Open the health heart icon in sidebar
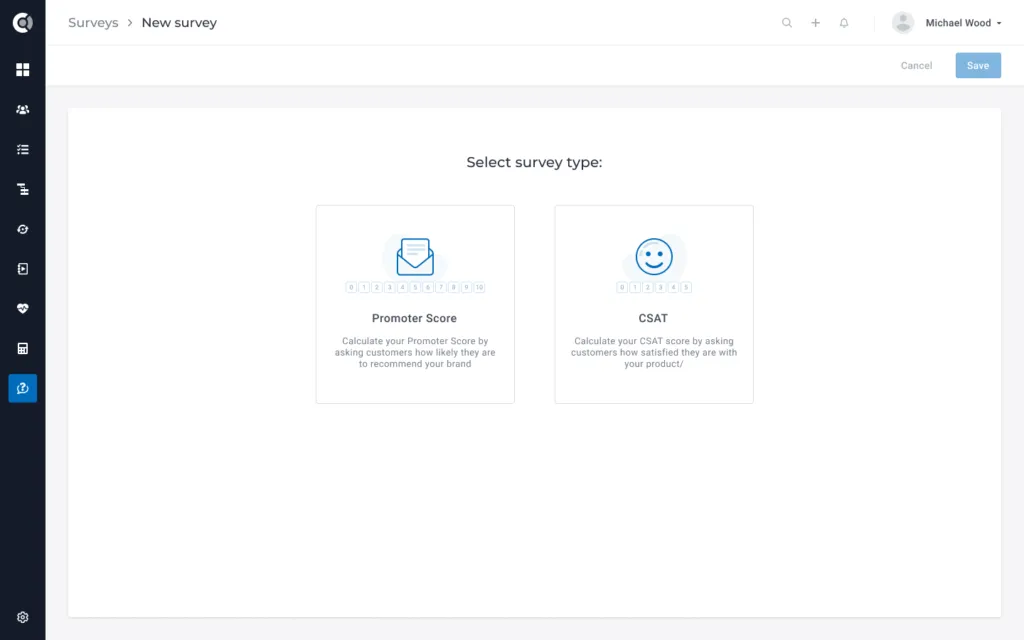This screenshot has height=640, width=1024. click(23, 309)
